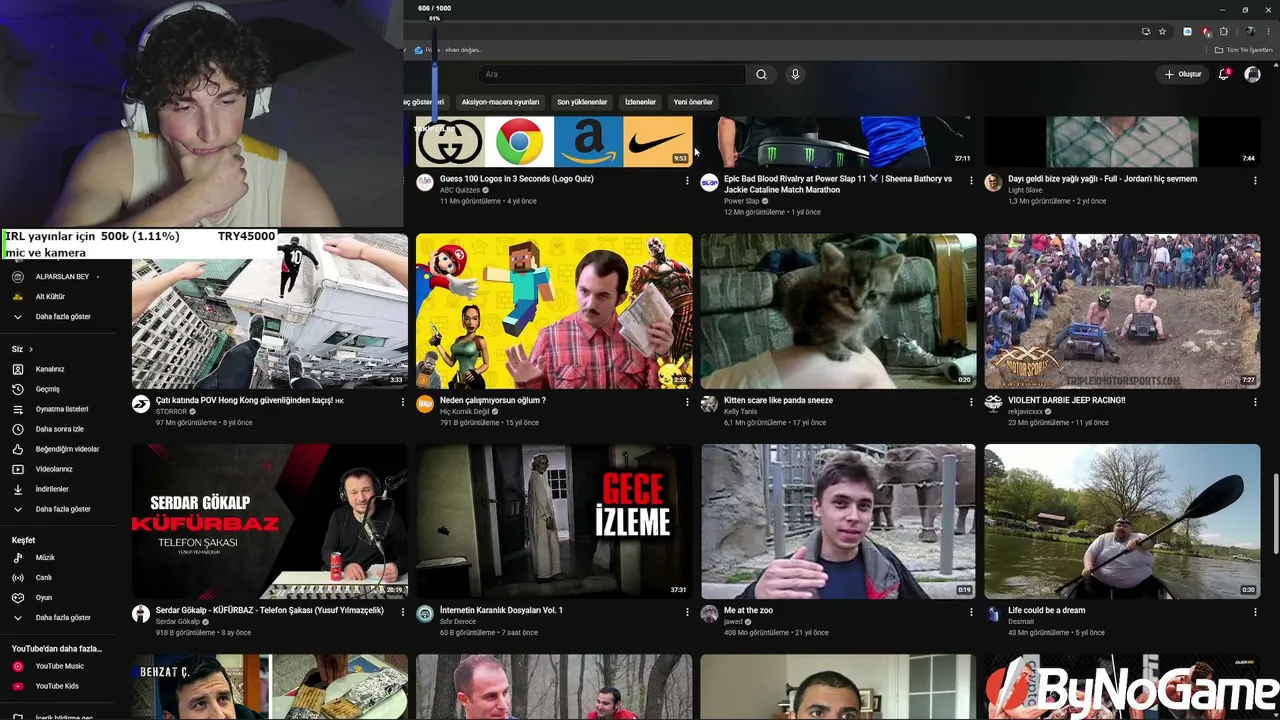Play the kitten scare video thumbnail
This screenshot has height=720, width=1280.
(x=838, y=311)
